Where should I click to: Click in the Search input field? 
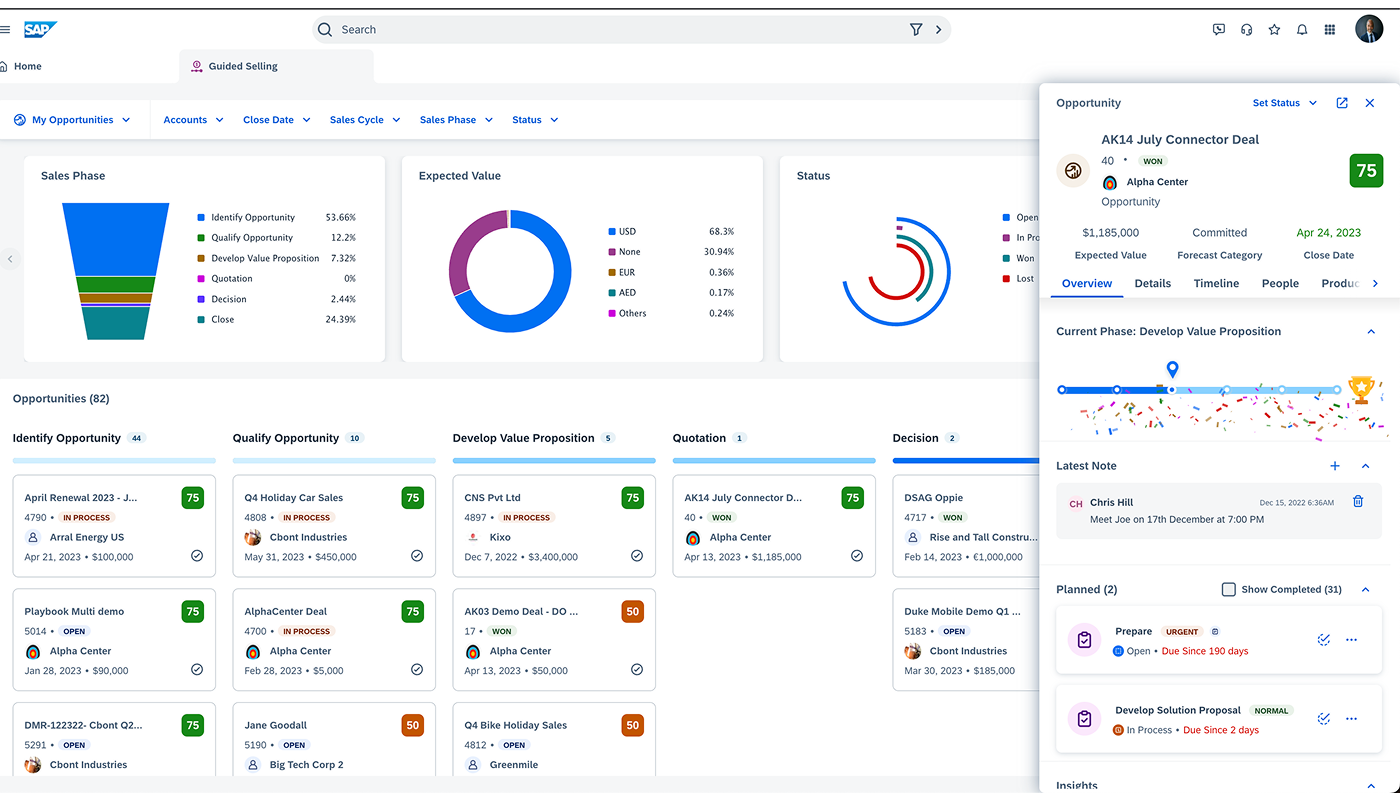tap(600, 30)
